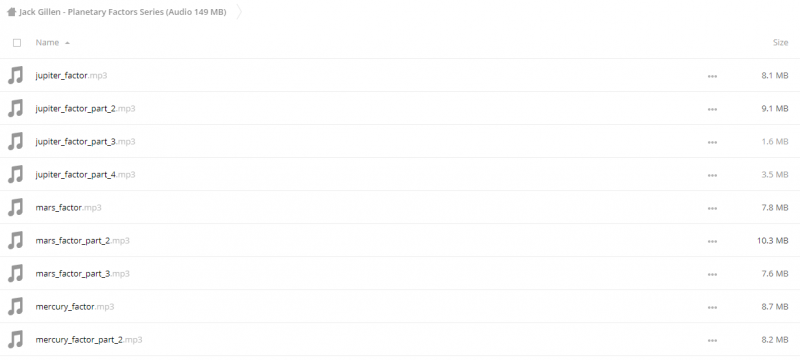
Task: Open more options for mercury_factor.mp3
Action: click(712, 307)
